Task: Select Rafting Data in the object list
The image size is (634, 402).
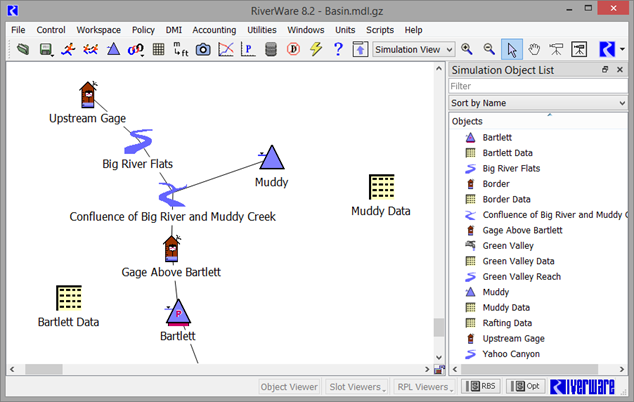Action: (507, 323)
